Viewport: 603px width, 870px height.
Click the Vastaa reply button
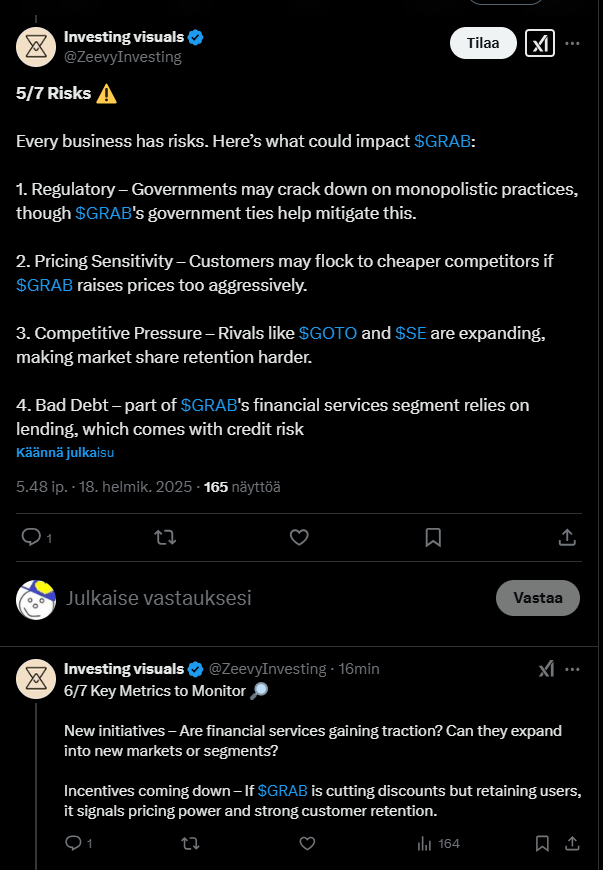click(538, 598)
